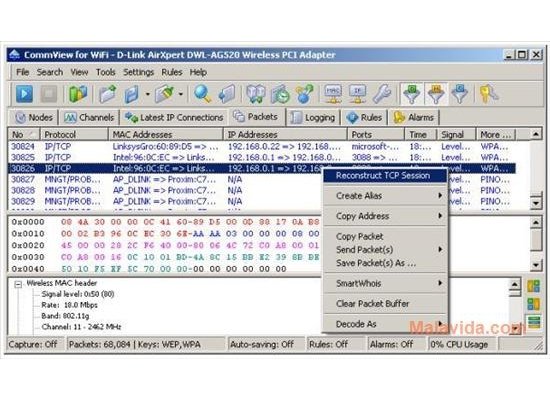
Task: Collapse the Wireless MAC header node
Action: point(18,284)
